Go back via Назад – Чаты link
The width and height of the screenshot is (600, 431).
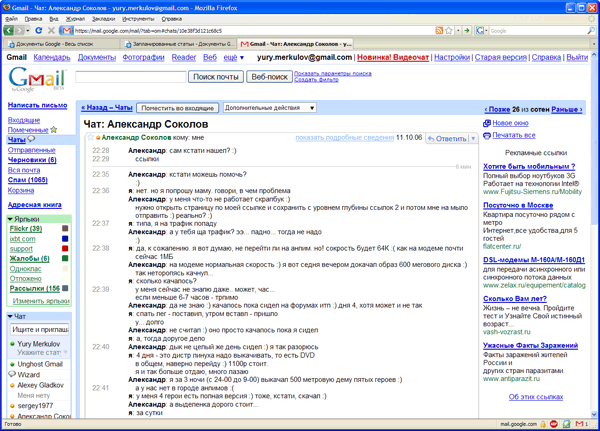coord(107,108)
